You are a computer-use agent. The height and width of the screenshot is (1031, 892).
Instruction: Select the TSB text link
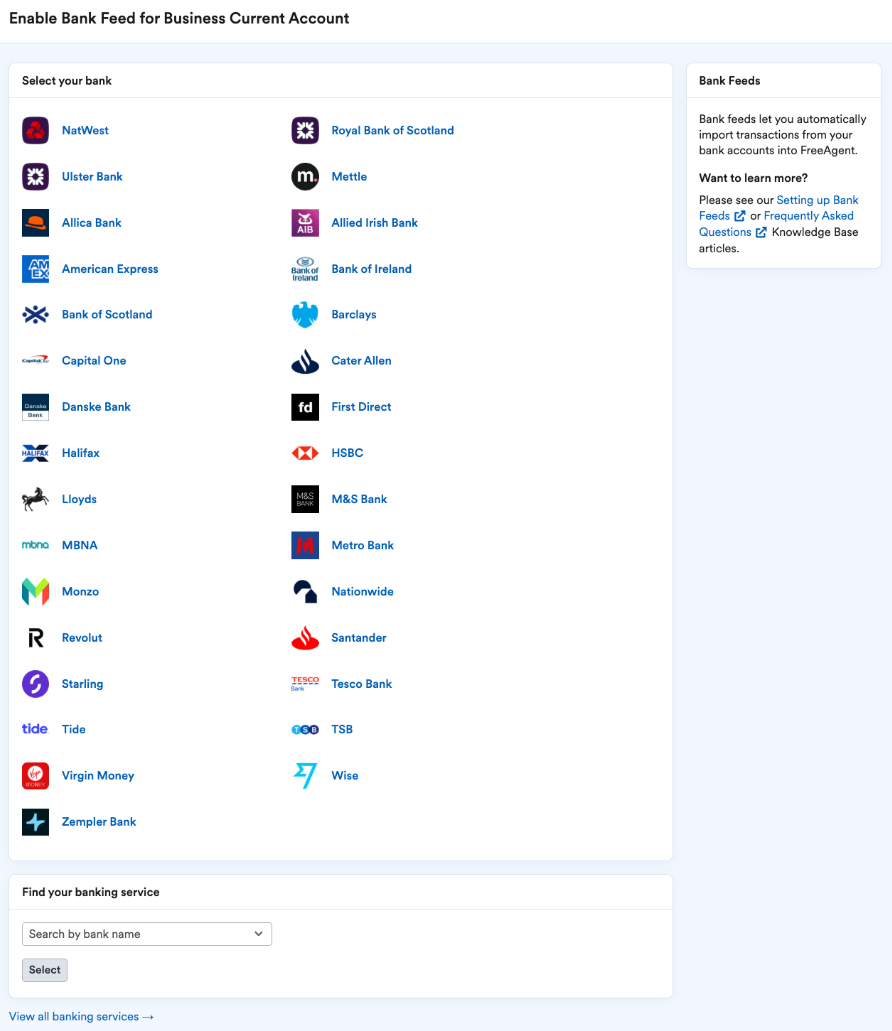point(342,729)
